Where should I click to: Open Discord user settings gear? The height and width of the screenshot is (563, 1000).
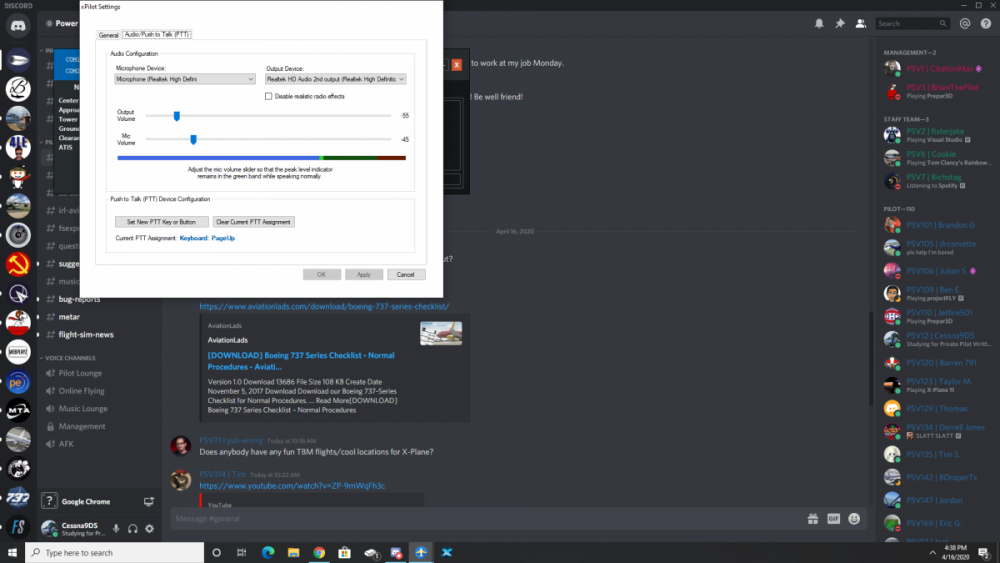[149, 529]
